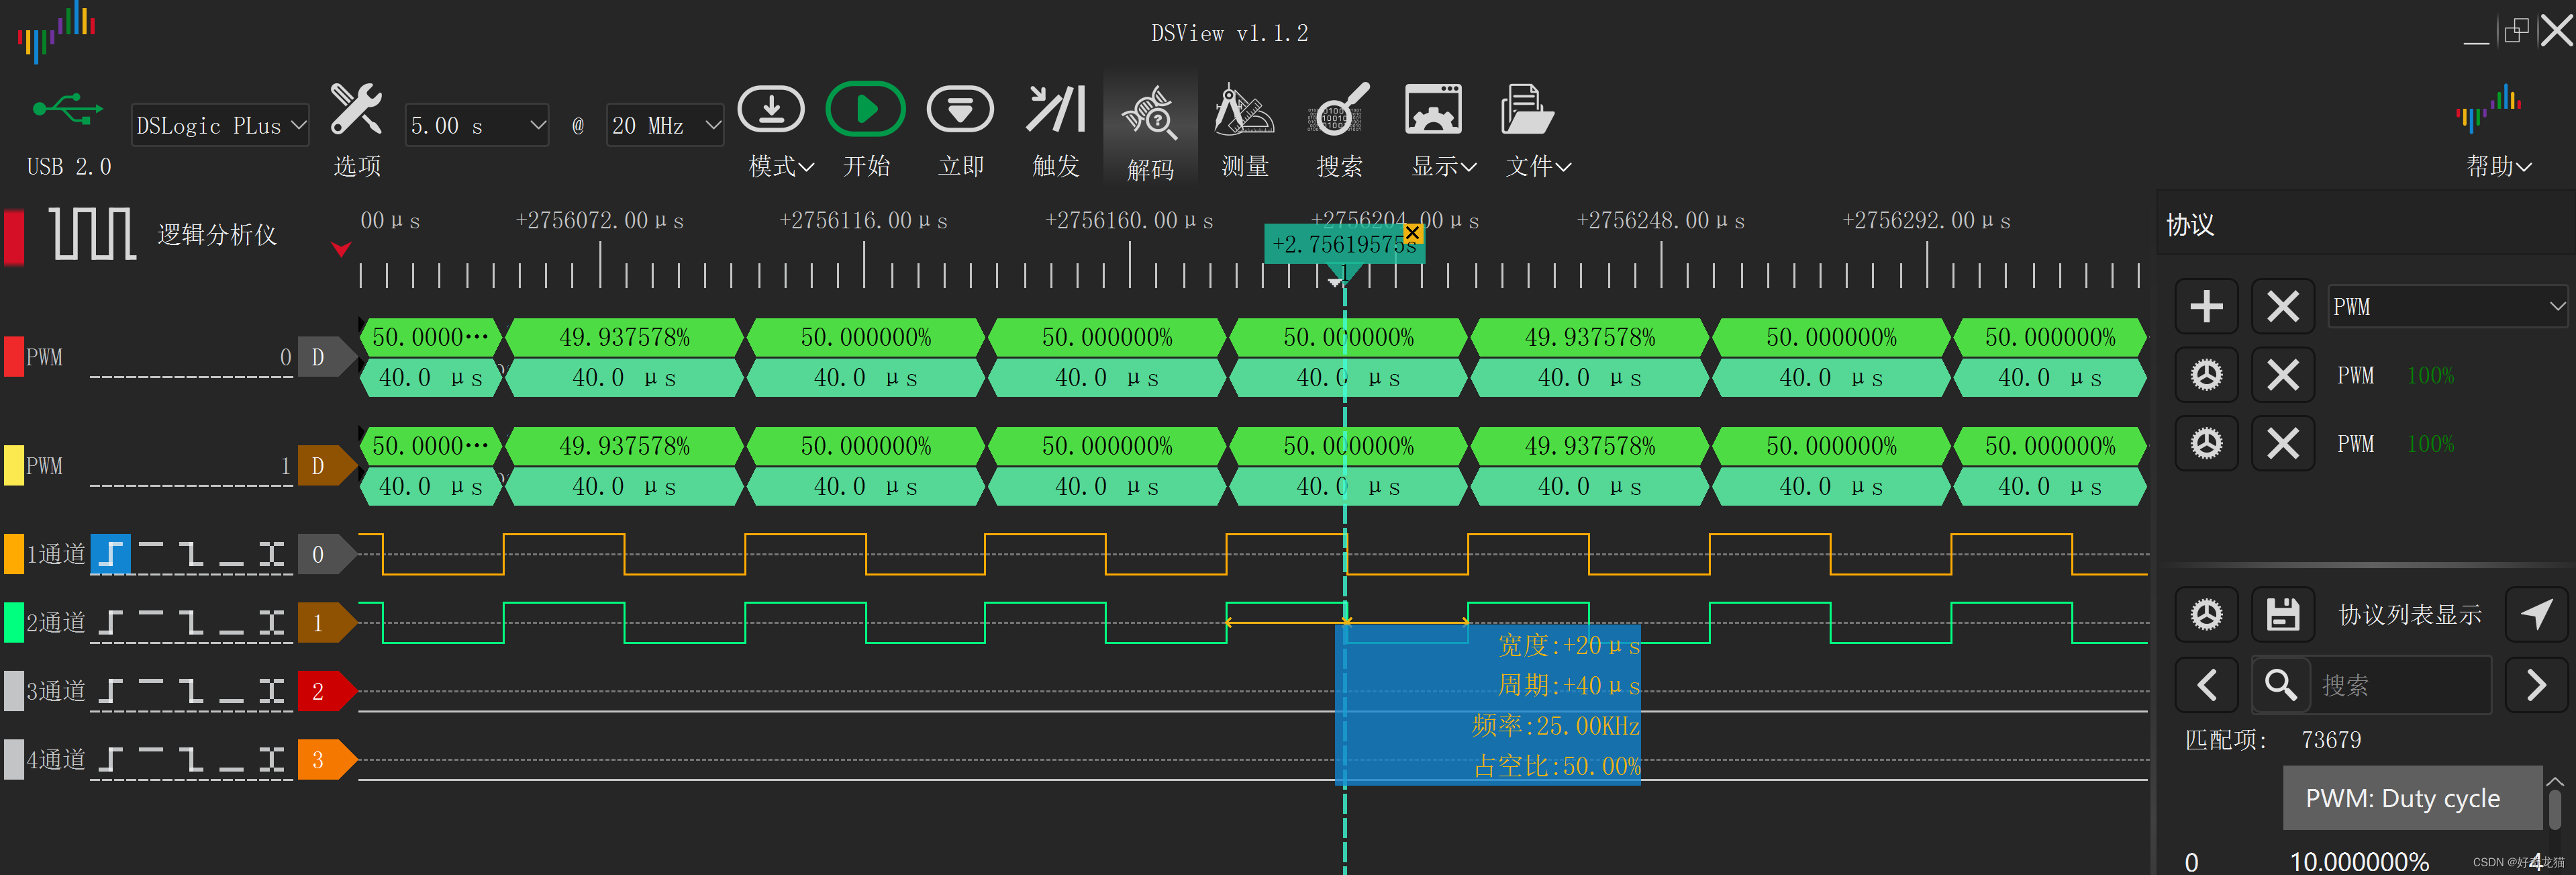Toggle rising edge trigger on 1通道
This screenshot has height=875, width=2576.
pos(112,553)
